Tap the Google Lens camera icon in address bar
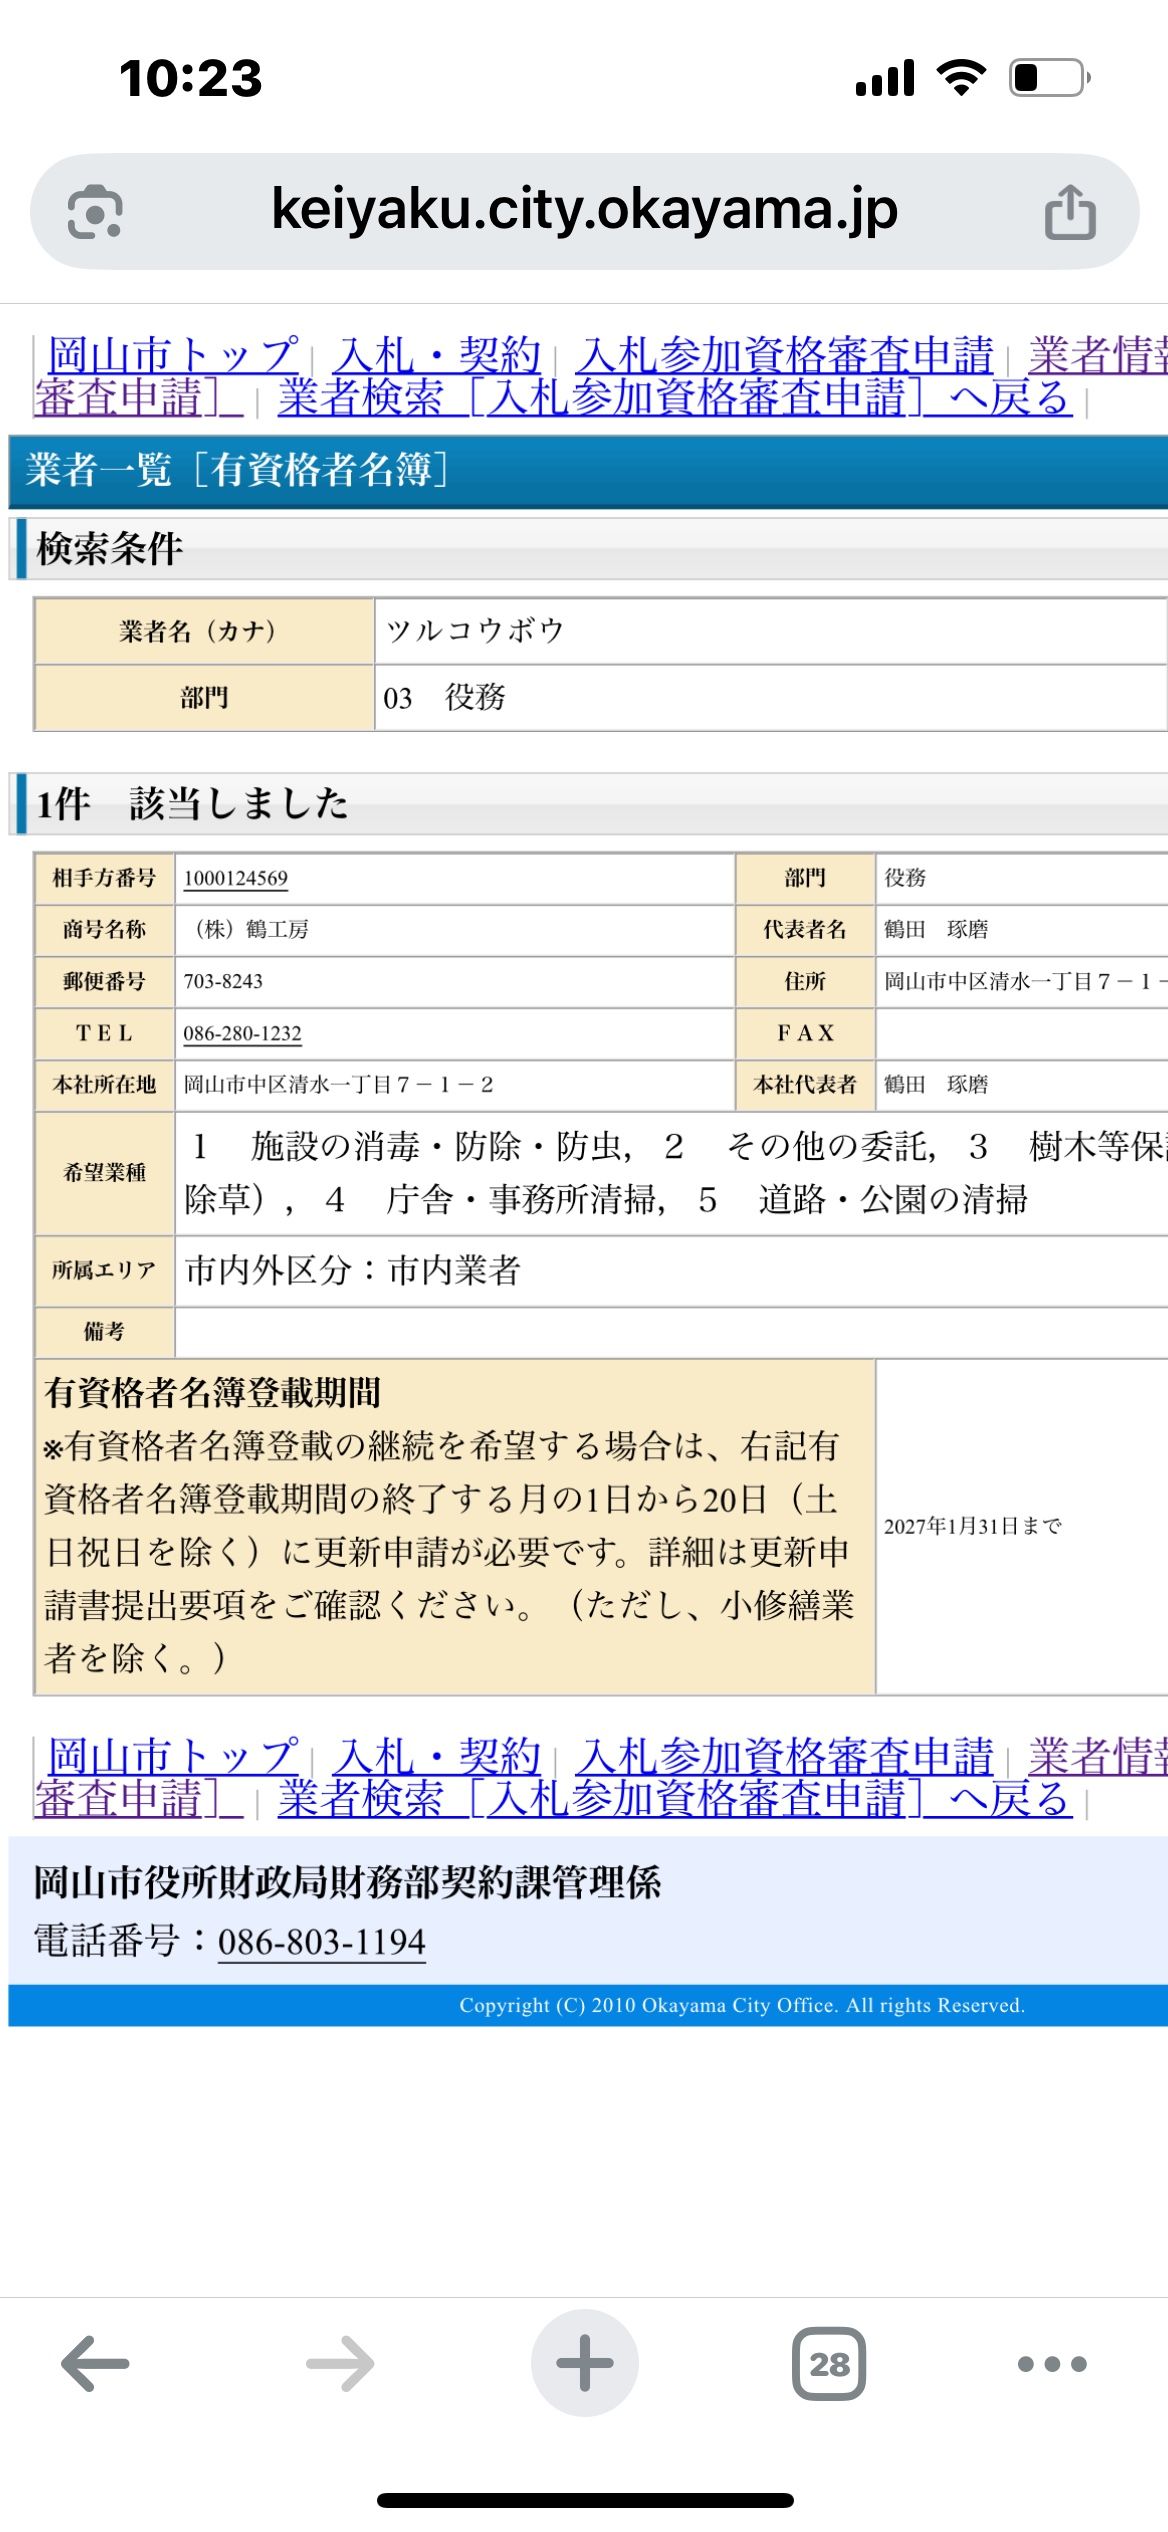The image size is (1168, 2532). pyautogui.click(x=95, y=212)
